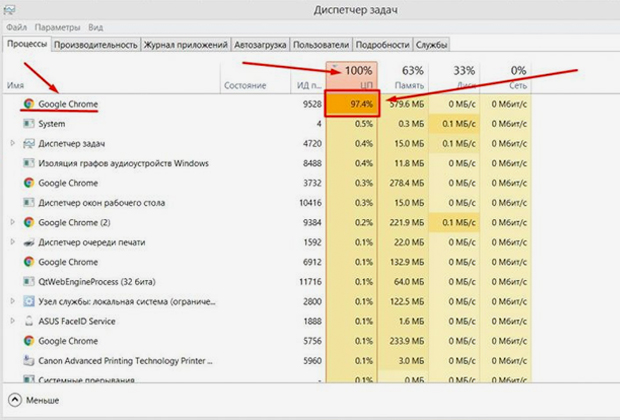
Task: Open the Файл menu
Action: pyautogui.click(x=17, y=27)
